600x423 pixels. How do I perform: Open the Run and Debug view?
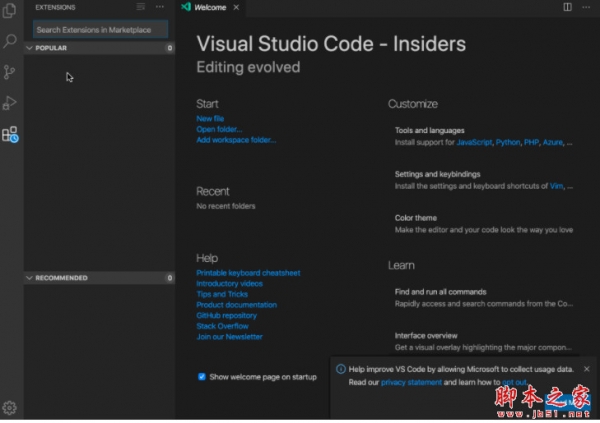coord(10,103)
